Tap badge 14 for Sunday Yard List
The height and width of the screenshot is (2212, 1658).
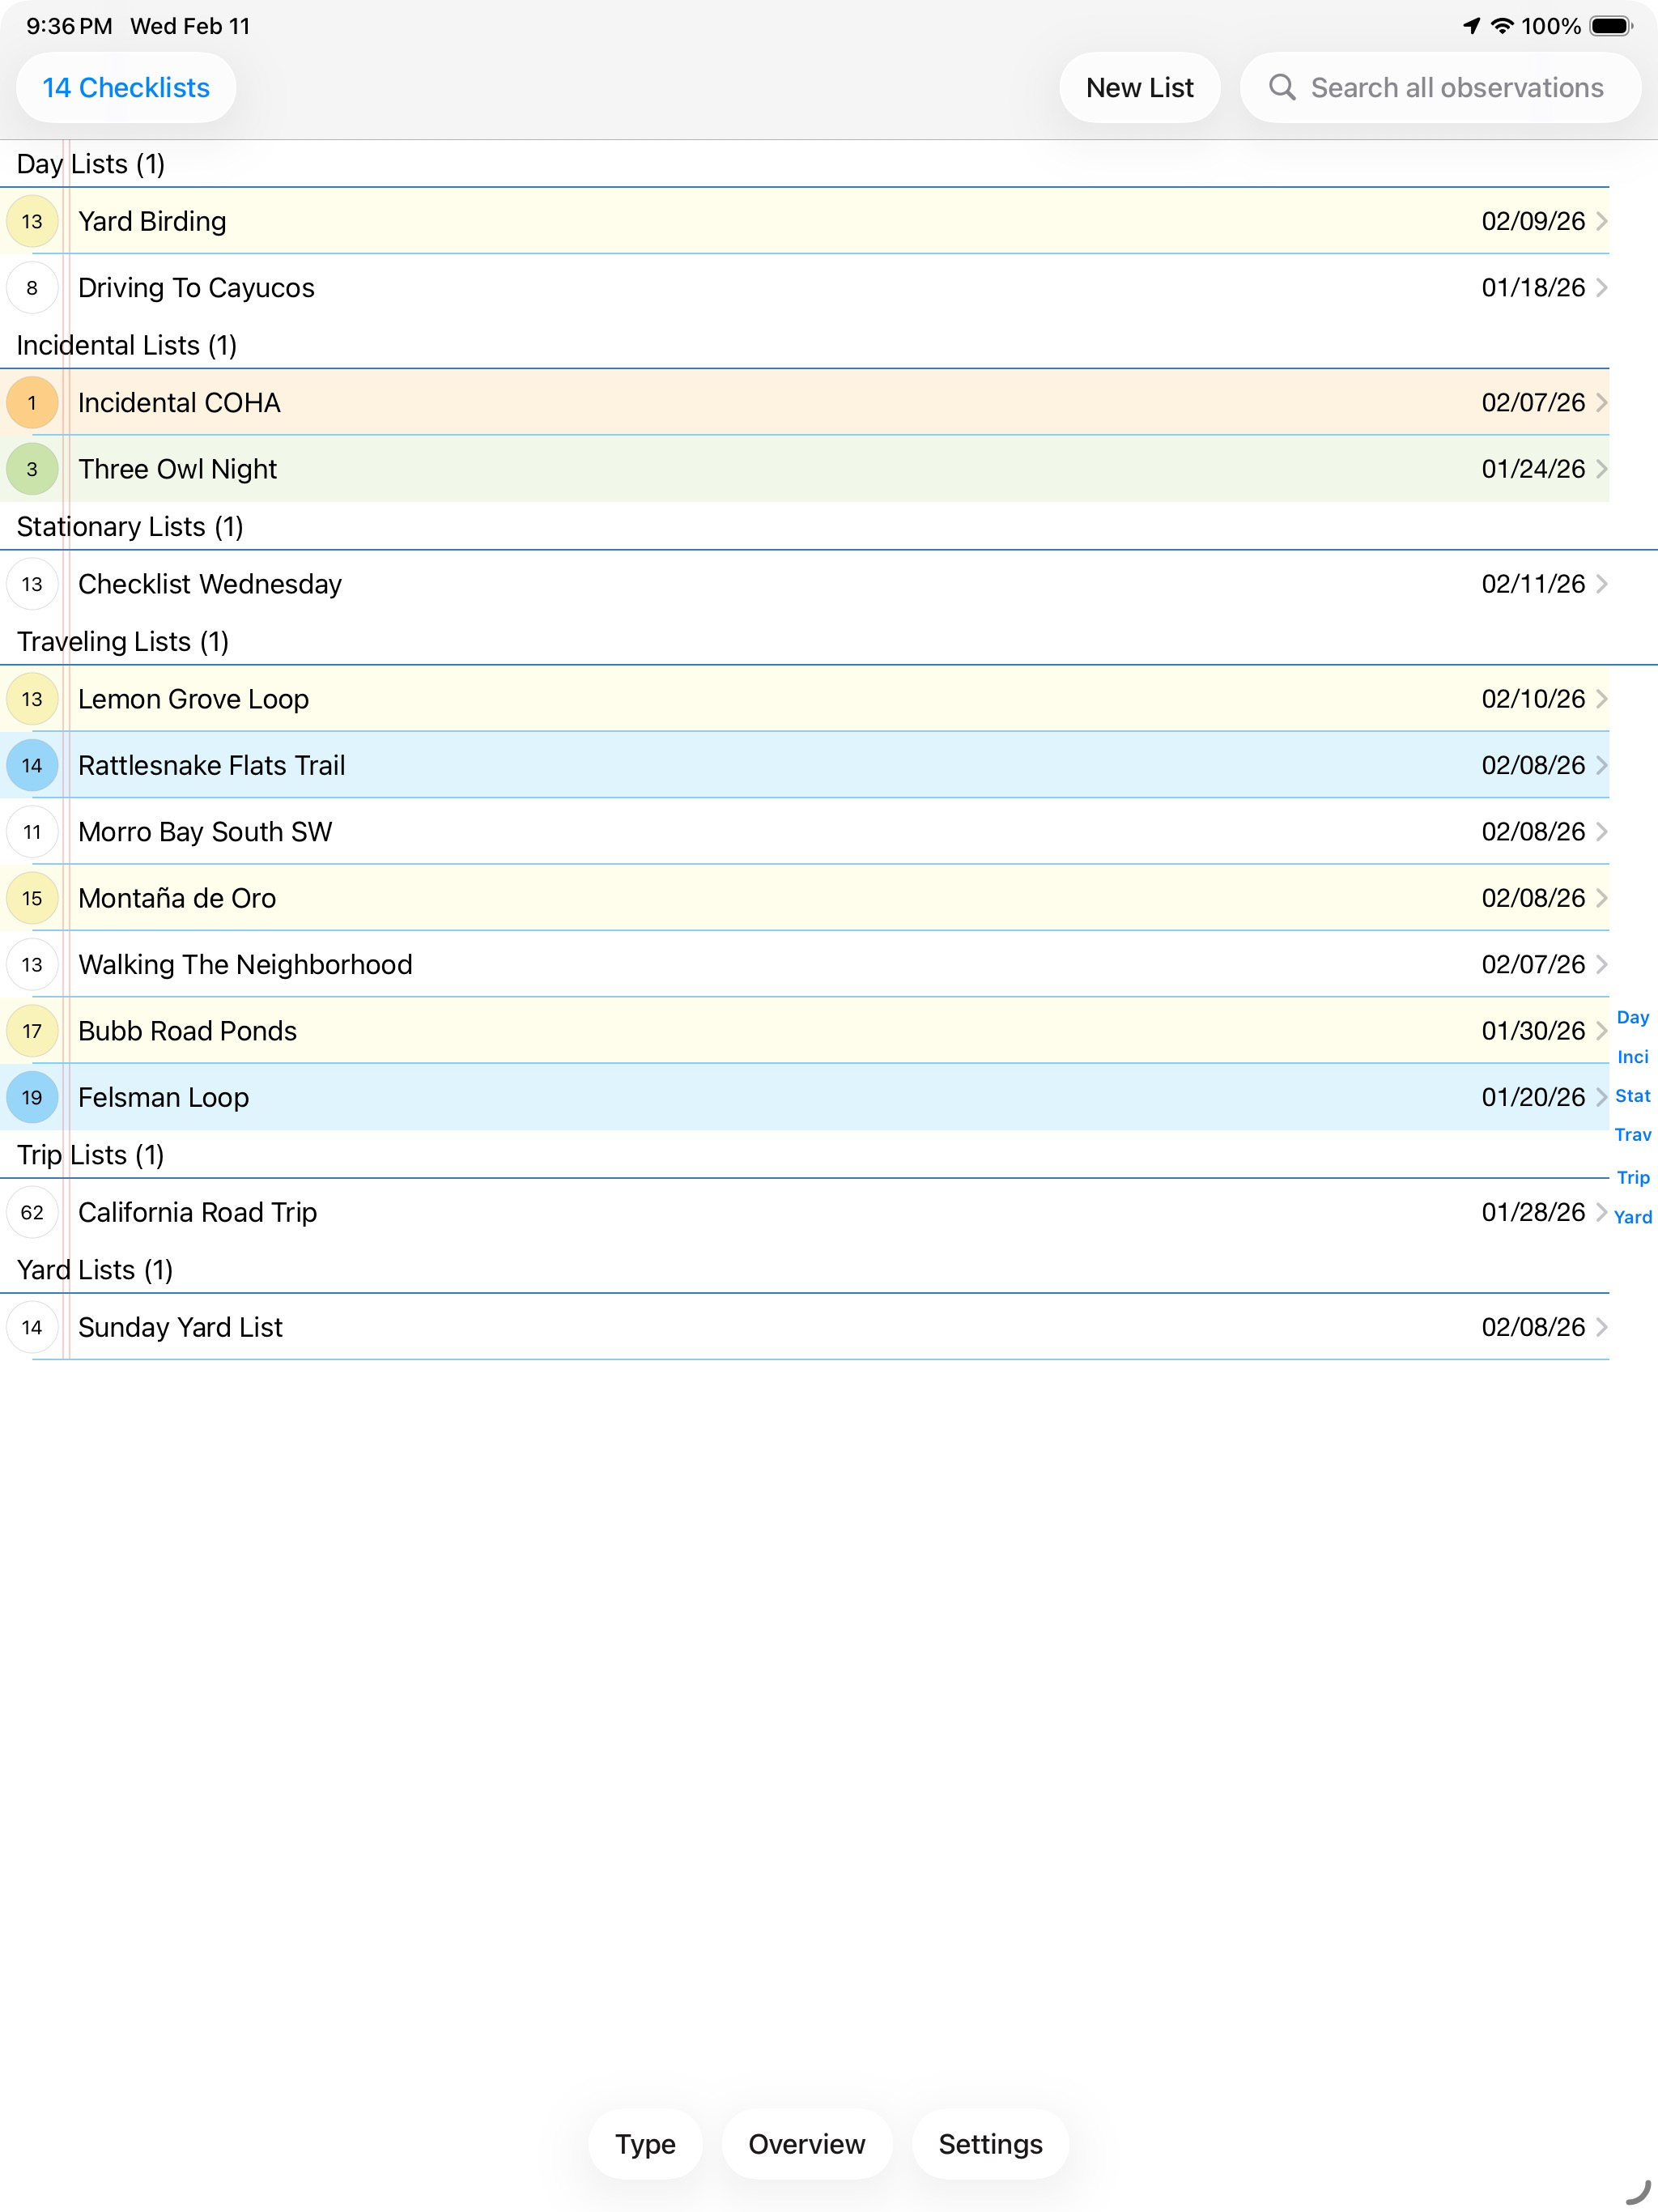coord(32,1327)
